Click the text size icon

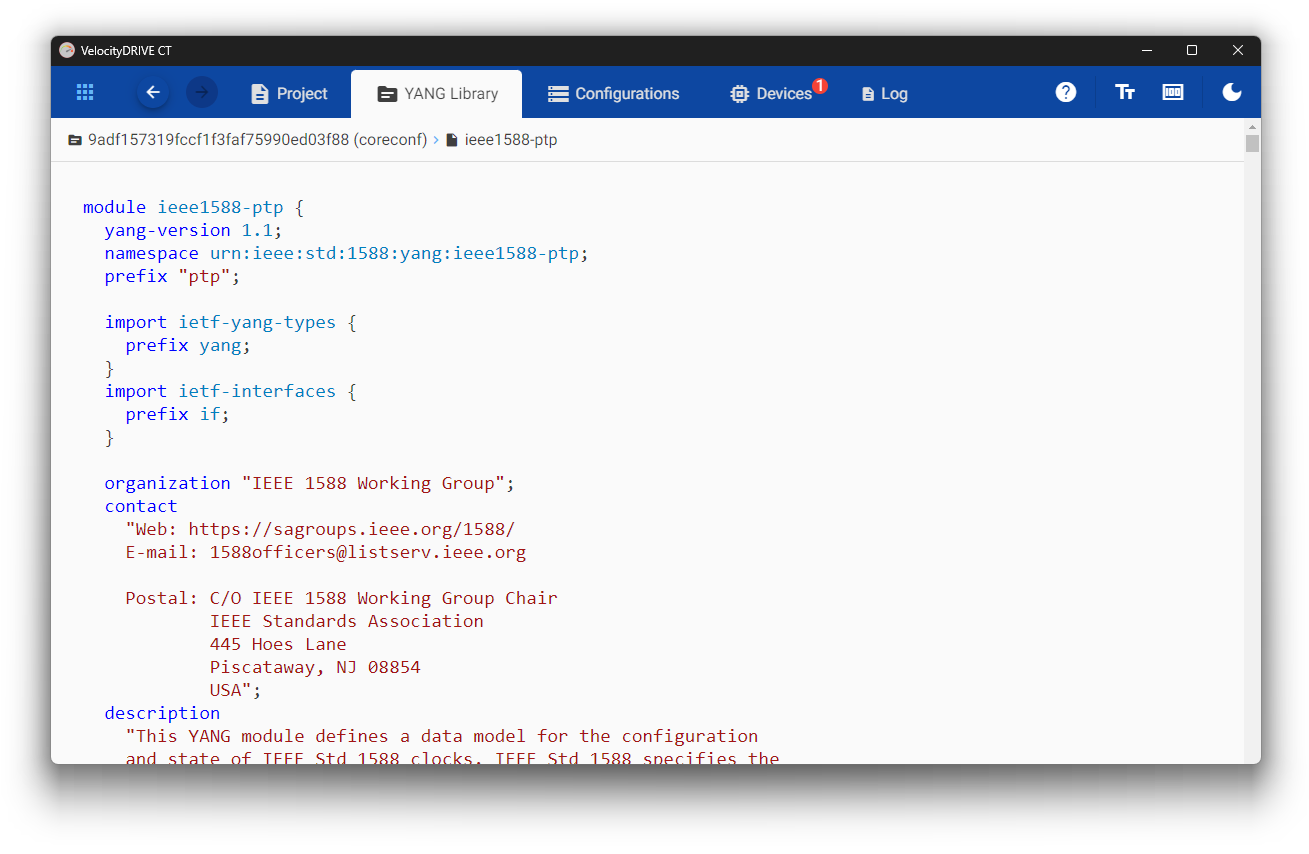(x=1125, y=93)
